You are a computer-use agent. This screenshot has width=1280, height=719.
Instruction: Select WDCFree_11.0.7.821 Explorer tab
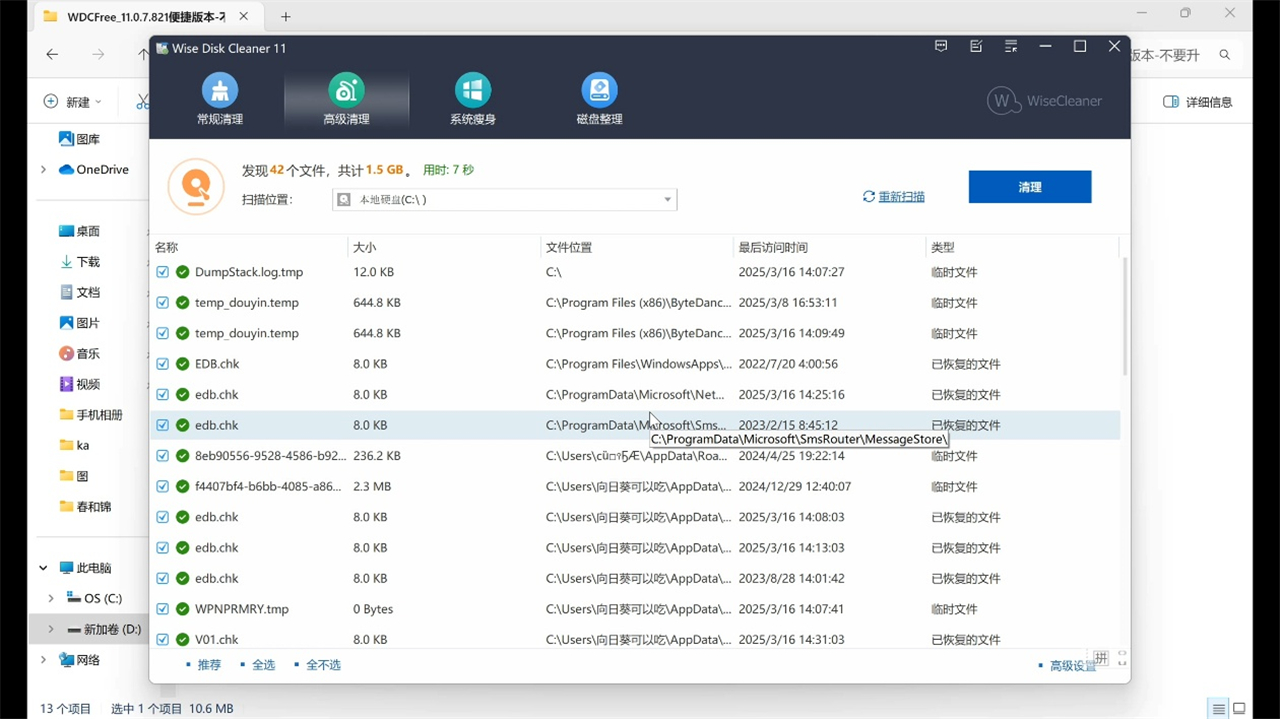click(x=150, y=17)
